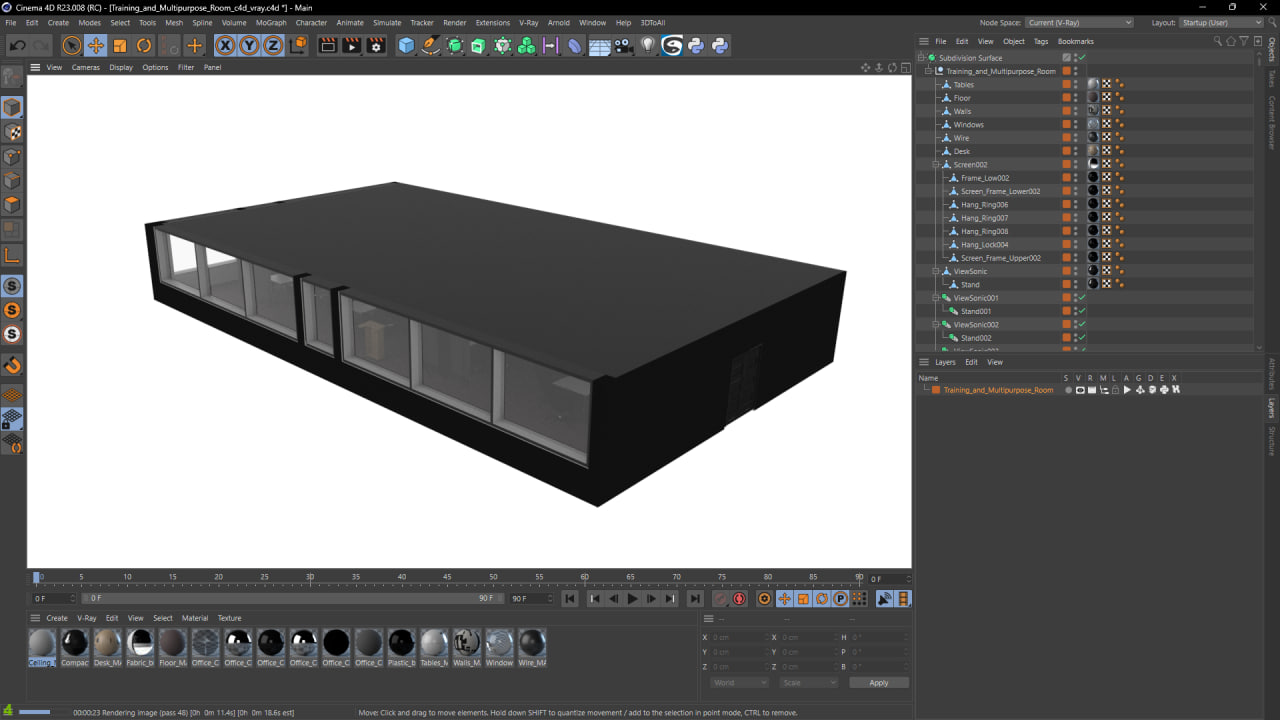
Task: Click timeline frame 45 marker
Action: 448,577
